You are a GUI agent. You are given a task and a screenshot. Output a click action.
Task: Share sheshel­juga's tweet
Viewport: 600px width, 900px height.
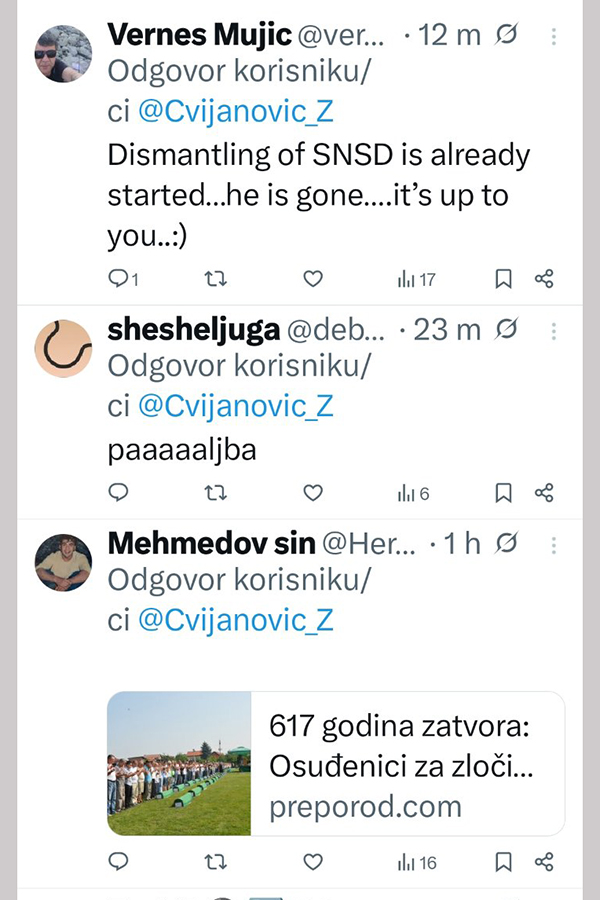tap(544, 493)
